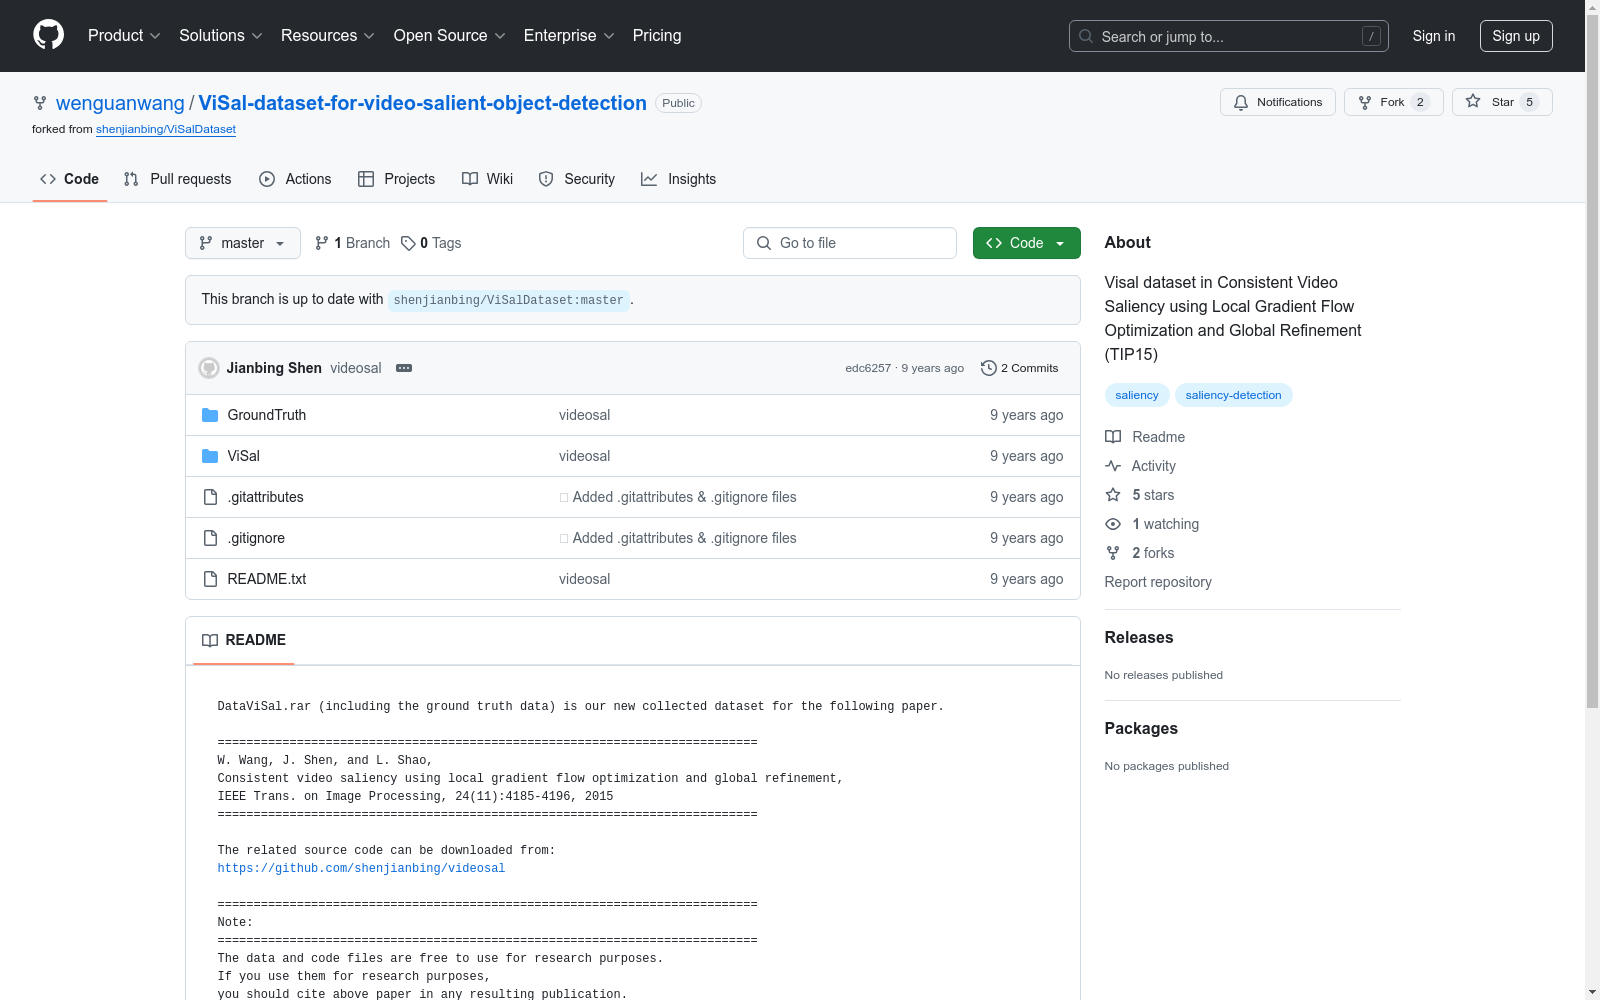Click the Pricing link
The image size is (1600, 1000).
click(657, 36)
